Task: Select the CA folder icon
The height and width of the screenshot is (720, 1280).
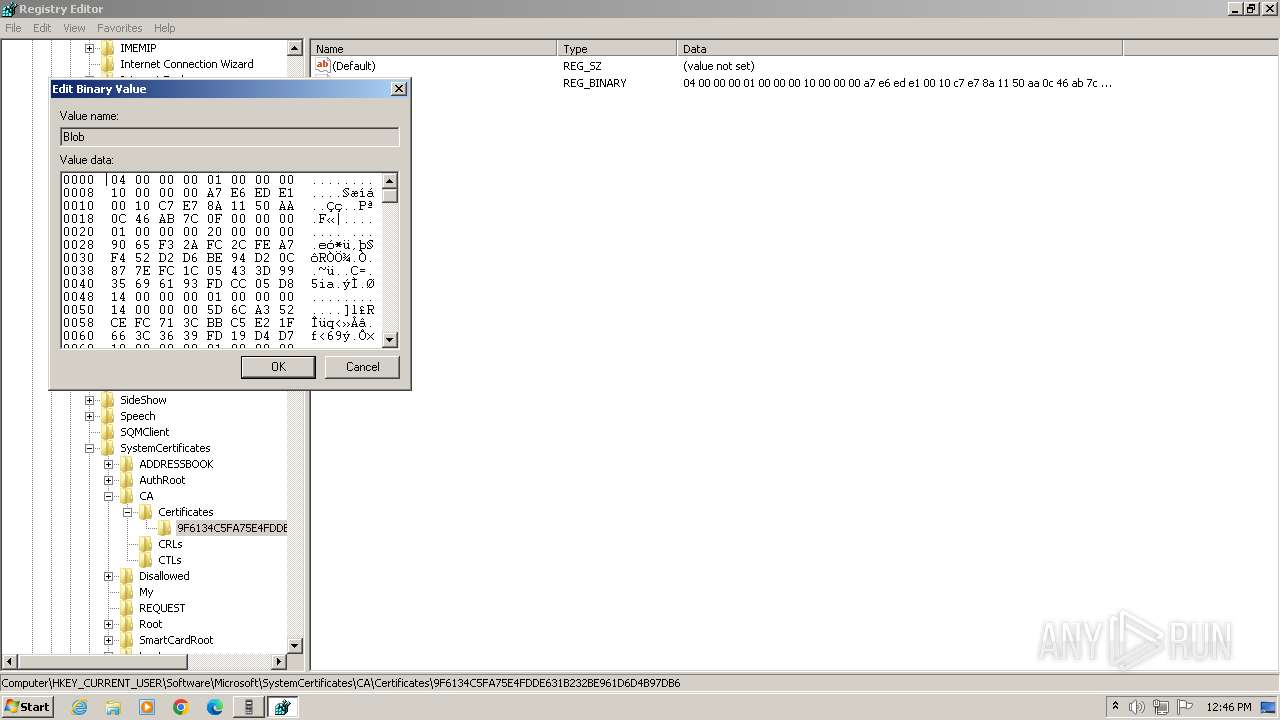Action: pos(127,496)
